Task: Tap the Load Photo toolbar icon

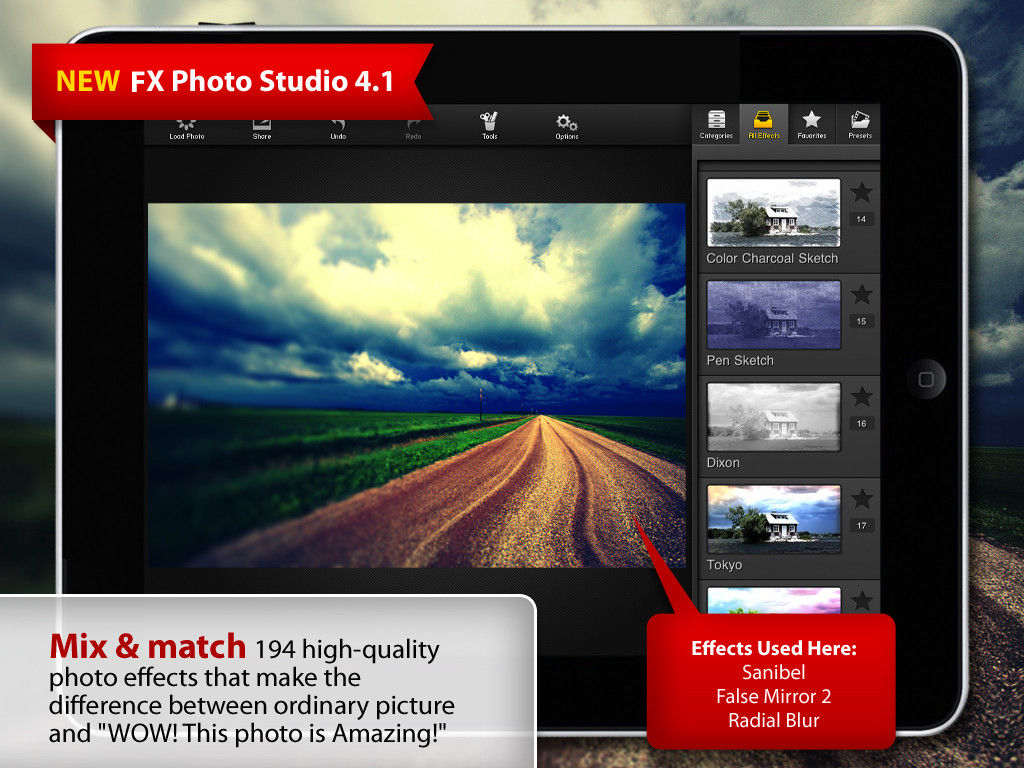Action: 187,129
